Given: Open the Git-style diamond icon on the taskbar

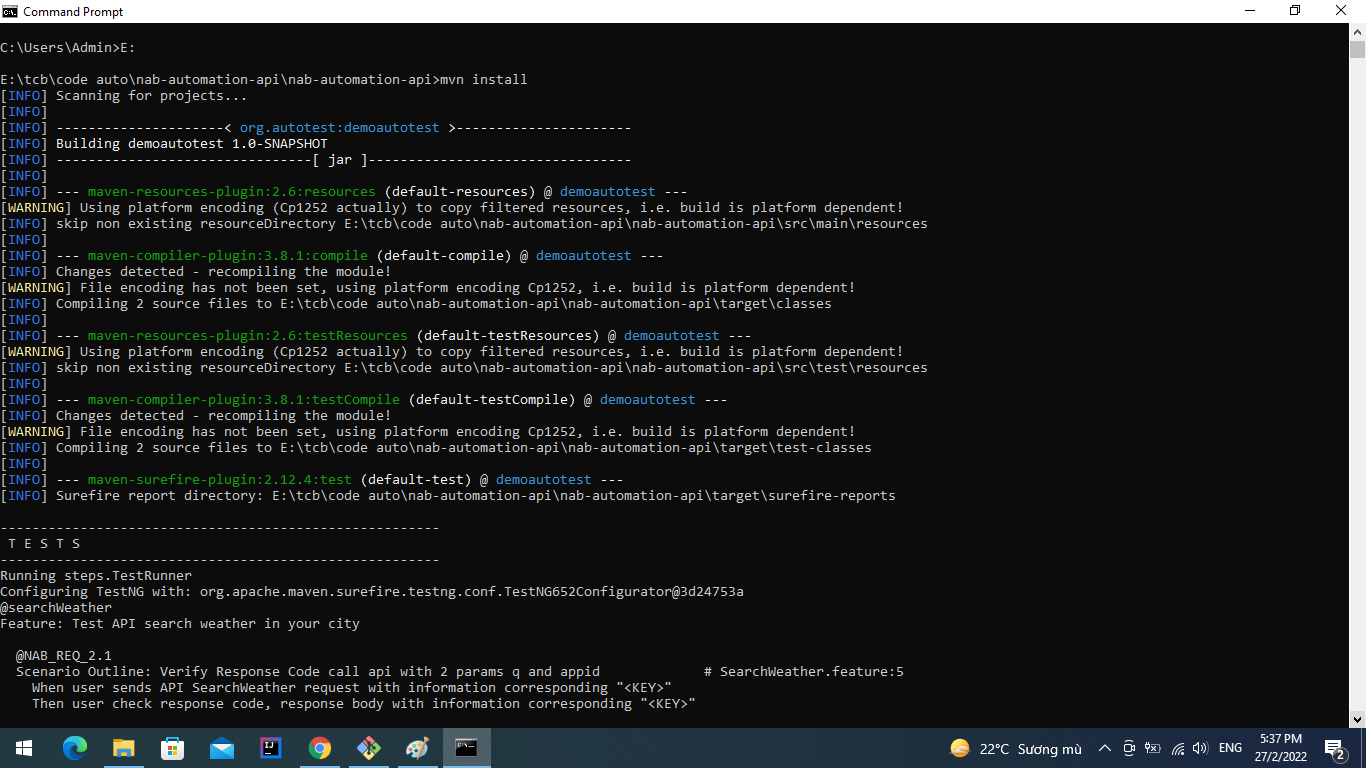Looking at the screenshot, I should point(368,748).
